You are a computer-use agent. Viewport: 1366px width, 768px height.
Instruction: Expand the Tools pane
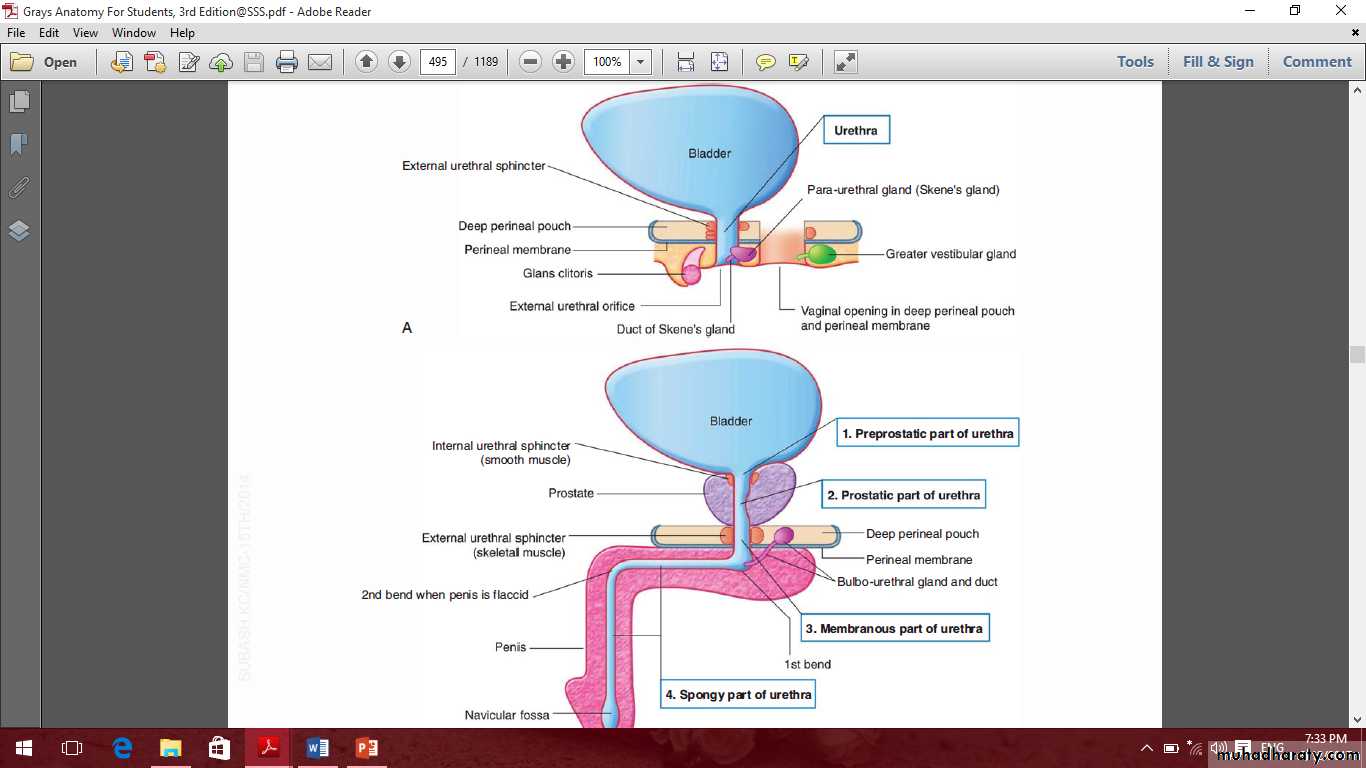[x=1135, y=62]
